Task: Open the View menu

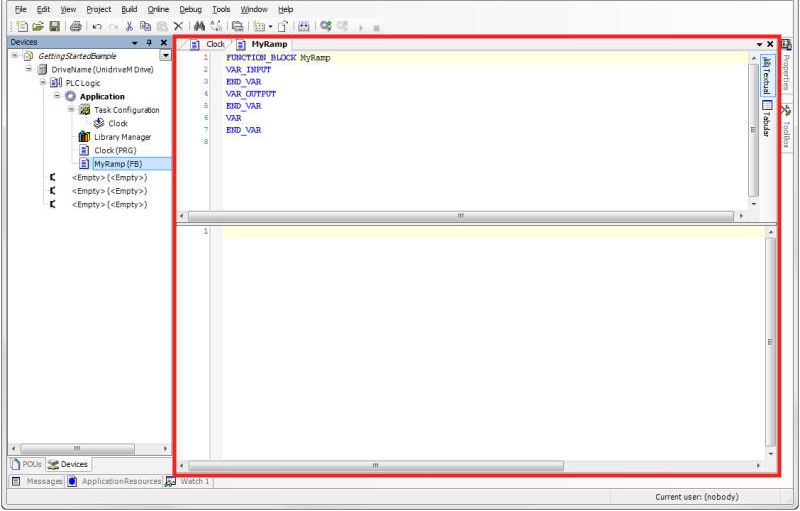Action: pyautogui.click(x=68, y=9)
